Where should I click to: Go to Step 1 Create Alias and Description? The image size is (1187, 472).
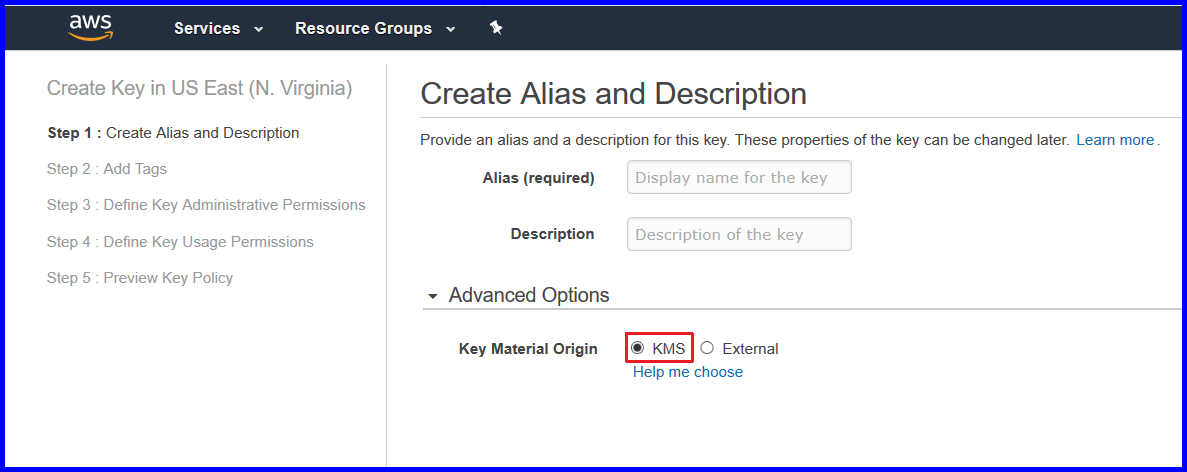pyautogui.click(x=173, y=133)
